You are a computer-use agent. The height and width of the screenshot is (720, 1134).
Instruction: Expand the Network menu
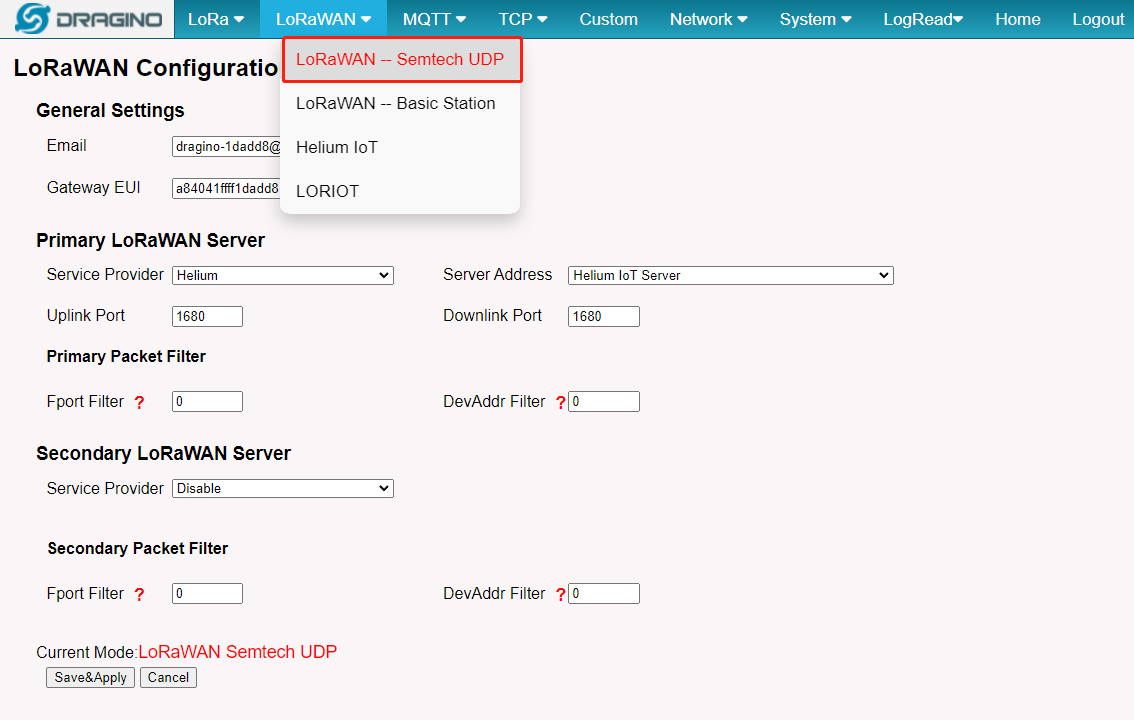pyautogui.click(x=708, y=20)
